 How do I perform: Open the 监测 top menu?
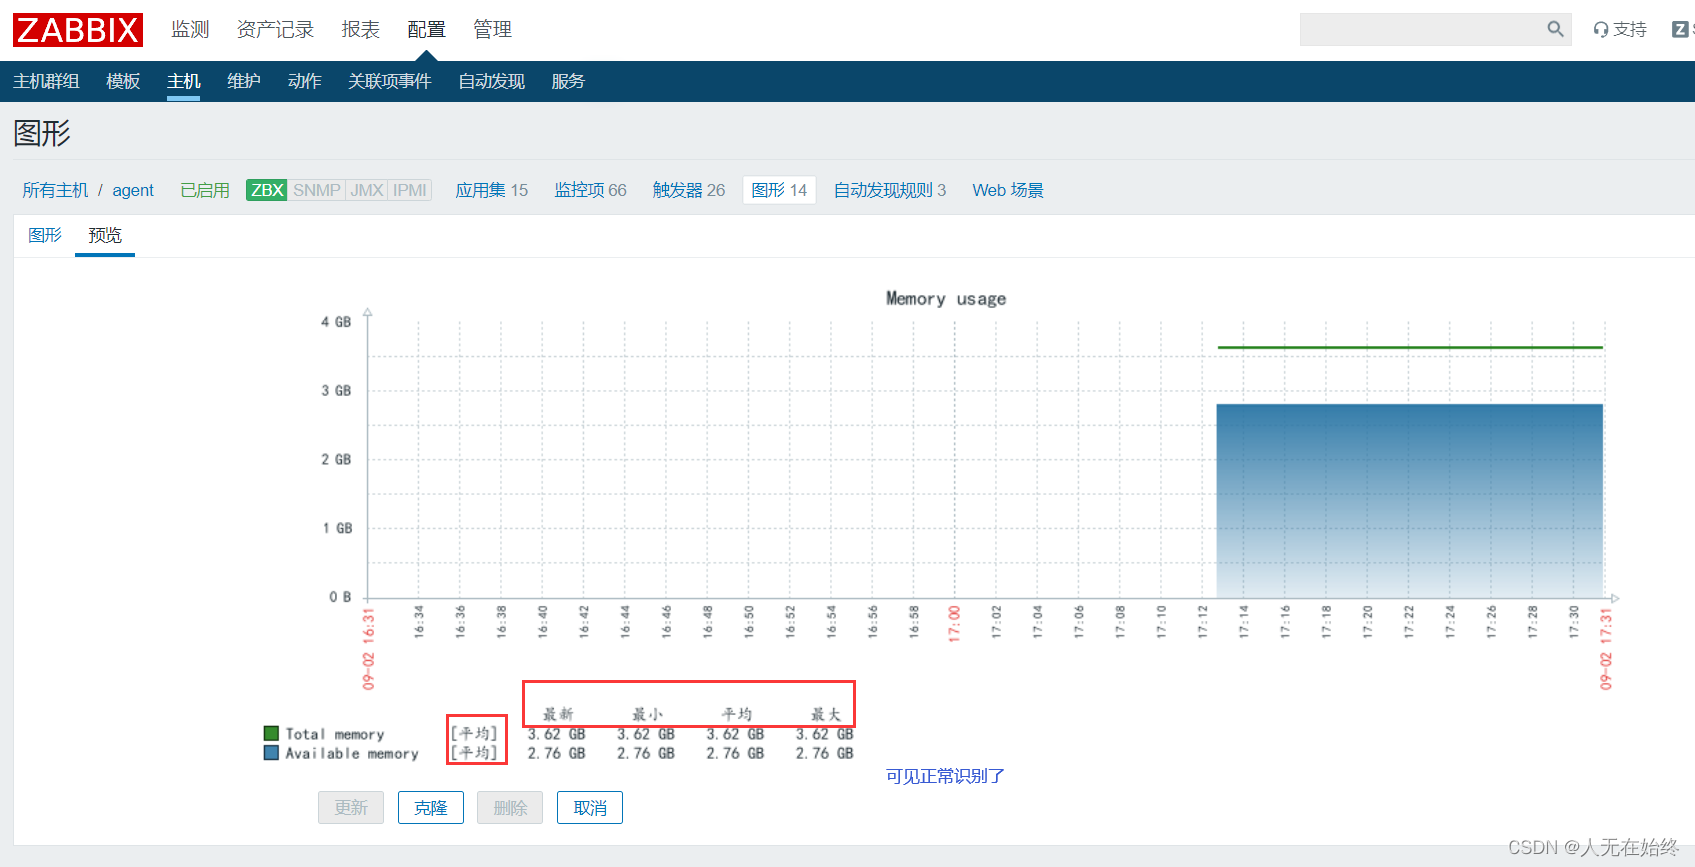[190, 30]
